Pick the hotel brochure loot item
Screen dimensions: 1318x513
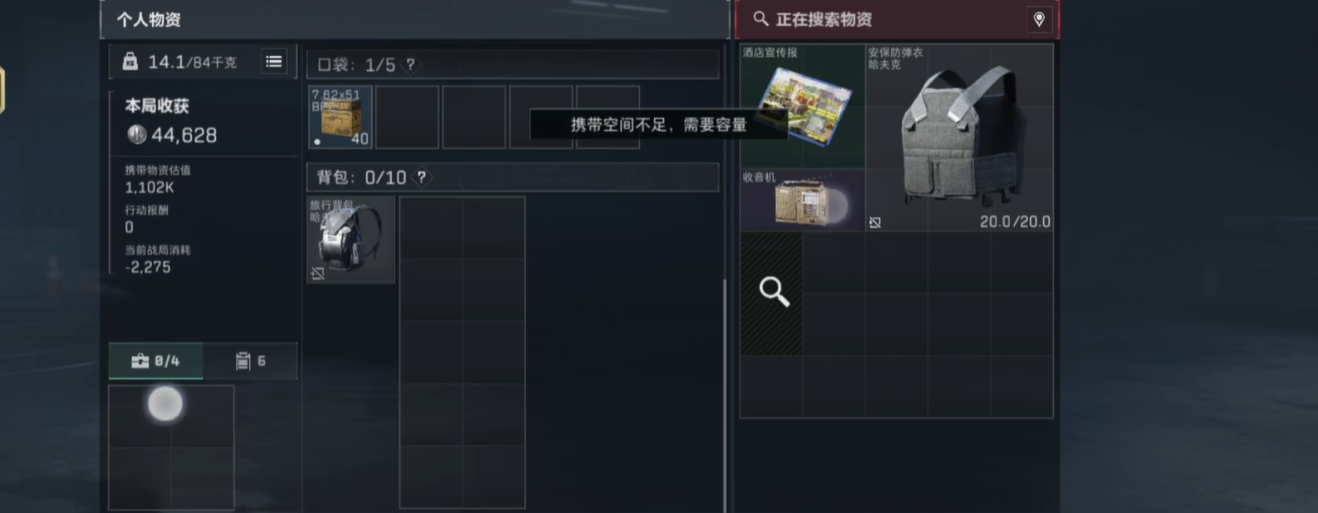tap(802, 106)
